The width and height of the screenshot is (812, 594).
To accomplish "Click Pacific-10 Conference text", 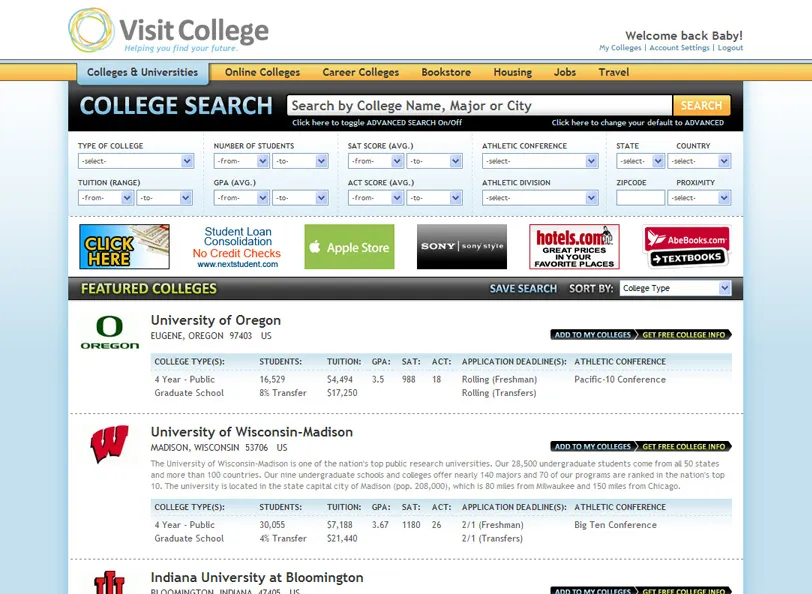I will click(x=620, y=380).
